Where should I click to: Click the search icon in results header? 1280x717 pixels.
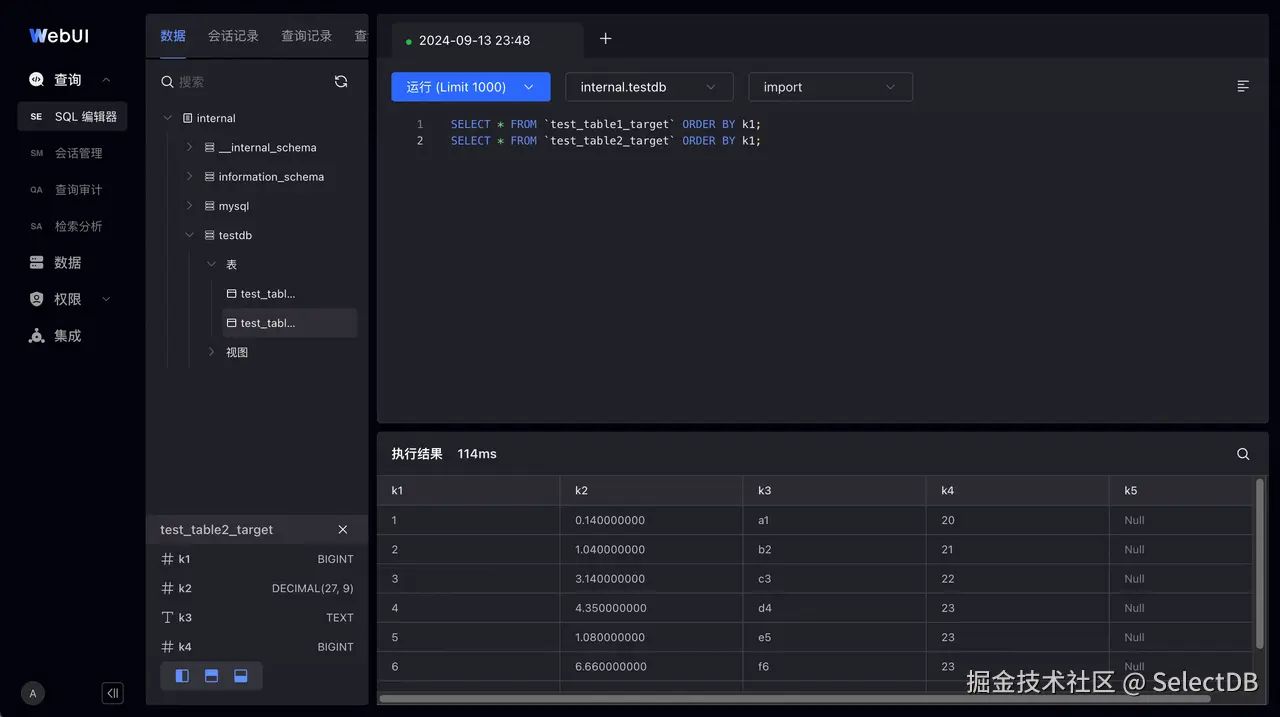[1243, 454]
